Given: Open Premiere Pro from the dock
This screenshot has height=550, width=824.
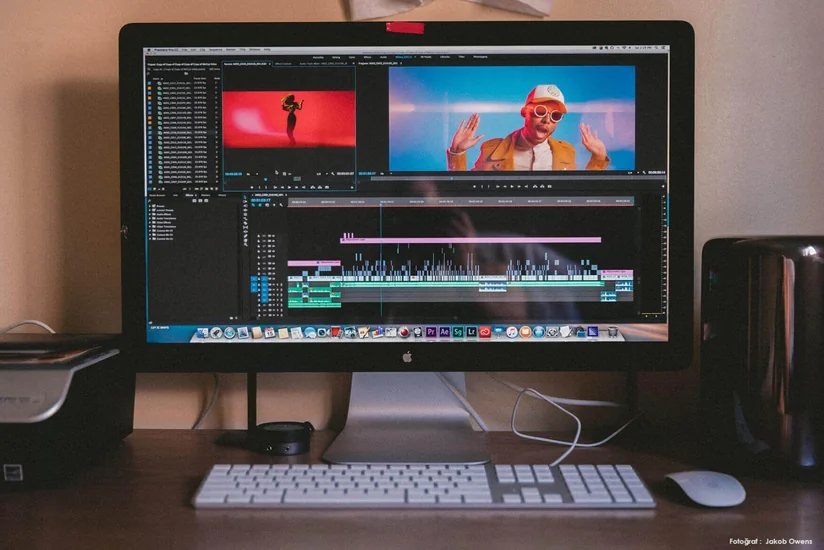Looking at the screenshot, I should coord(431,332).
